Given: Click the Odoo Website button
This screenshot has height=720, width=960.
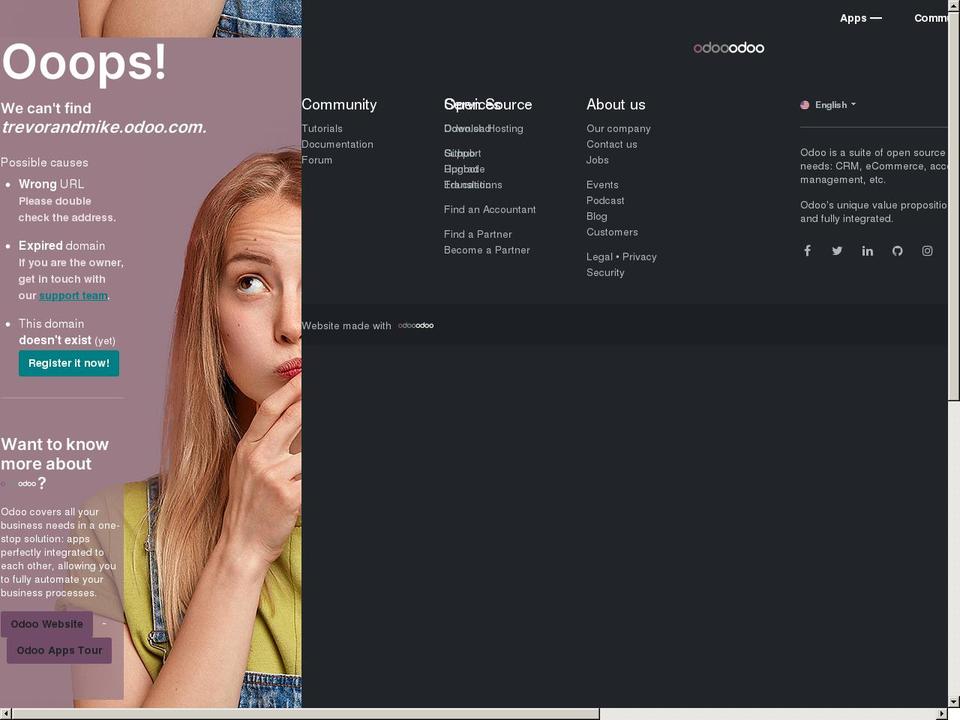Looking at the screenshot, I should click(47, 624).
